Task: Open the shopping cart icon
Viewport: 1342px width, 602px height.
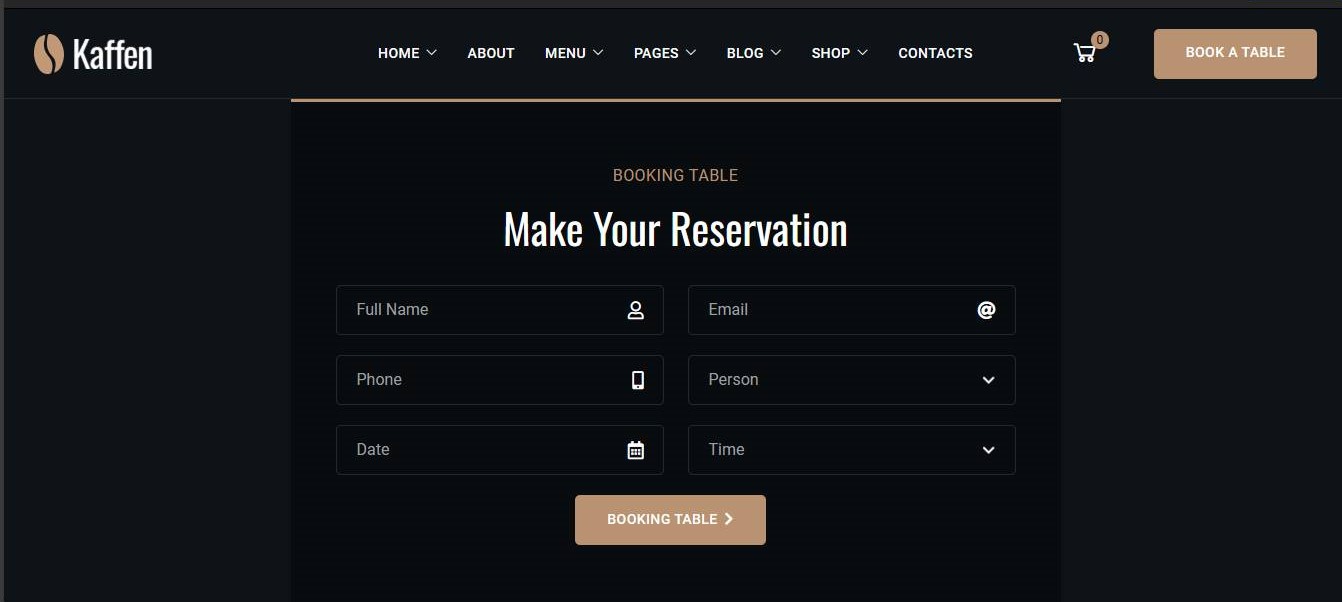Action: pyautogui.click(x=1084, y=53)
